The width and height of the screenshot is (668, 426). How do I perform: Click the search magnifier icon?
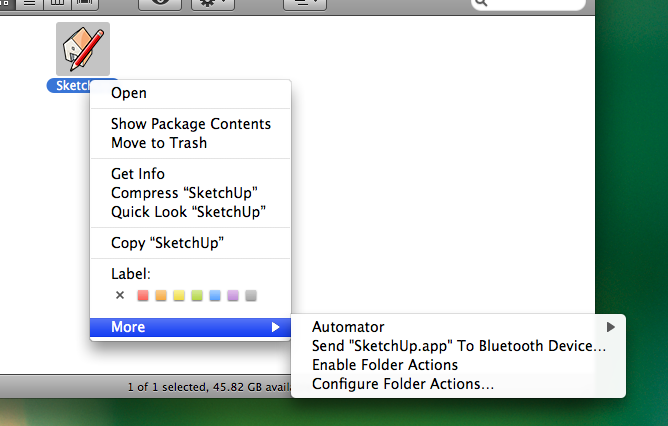481,3
